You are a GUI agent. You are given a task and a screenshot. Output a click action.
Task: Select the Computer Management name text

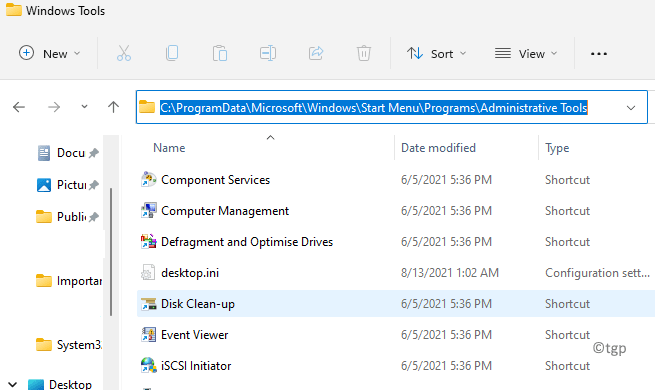pos(225,211)
